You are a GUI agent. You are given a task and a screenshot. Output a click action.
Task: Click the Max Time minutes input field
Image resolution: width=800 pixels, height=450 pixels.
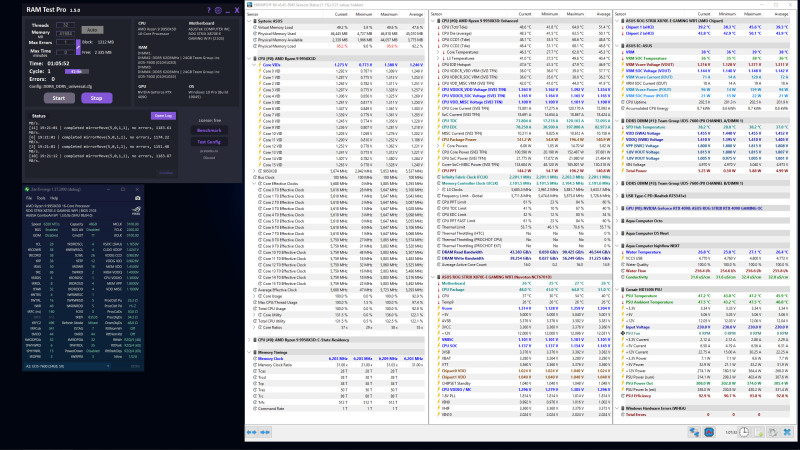65,52
